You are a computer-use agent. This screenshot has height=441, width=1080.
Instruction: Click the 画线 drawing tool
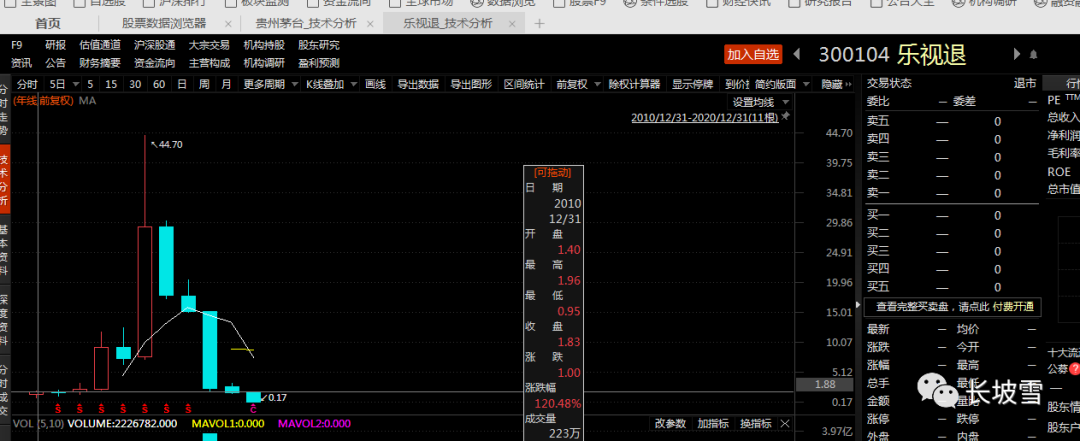[375, 84]
